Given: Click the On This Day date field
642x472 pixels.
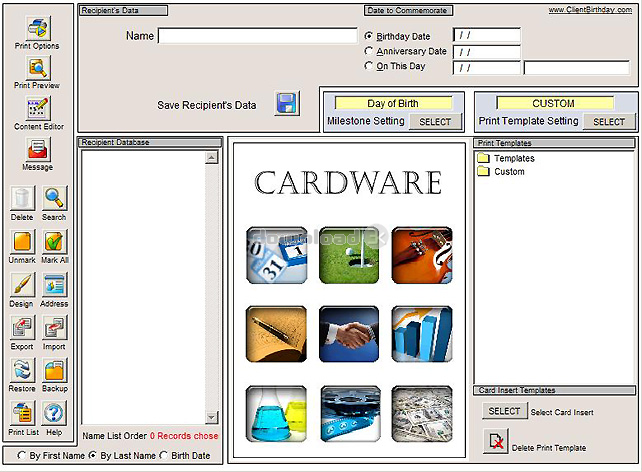Looking at the screenshot, I should coord(486,68).
